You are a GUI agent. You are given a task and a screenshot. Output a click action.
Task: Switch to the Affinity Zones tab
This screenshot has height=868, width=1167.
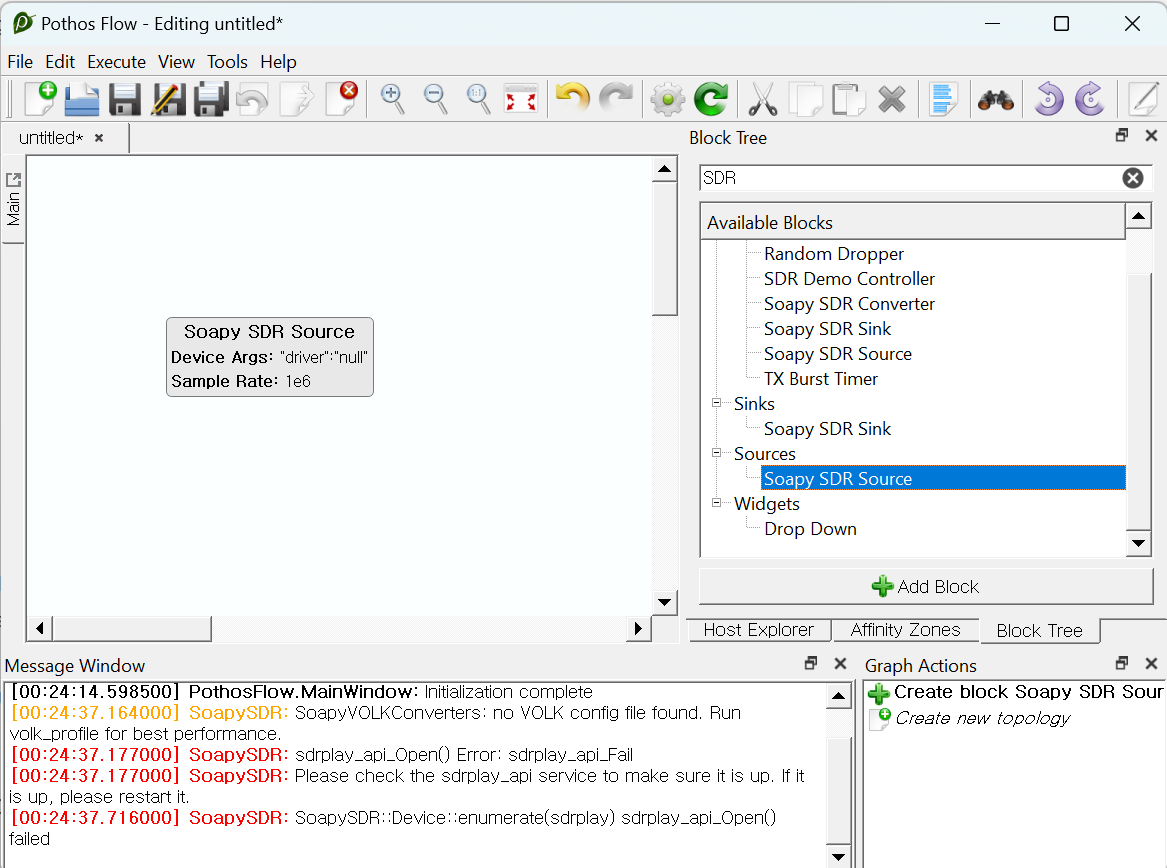(x=905, y=630)
